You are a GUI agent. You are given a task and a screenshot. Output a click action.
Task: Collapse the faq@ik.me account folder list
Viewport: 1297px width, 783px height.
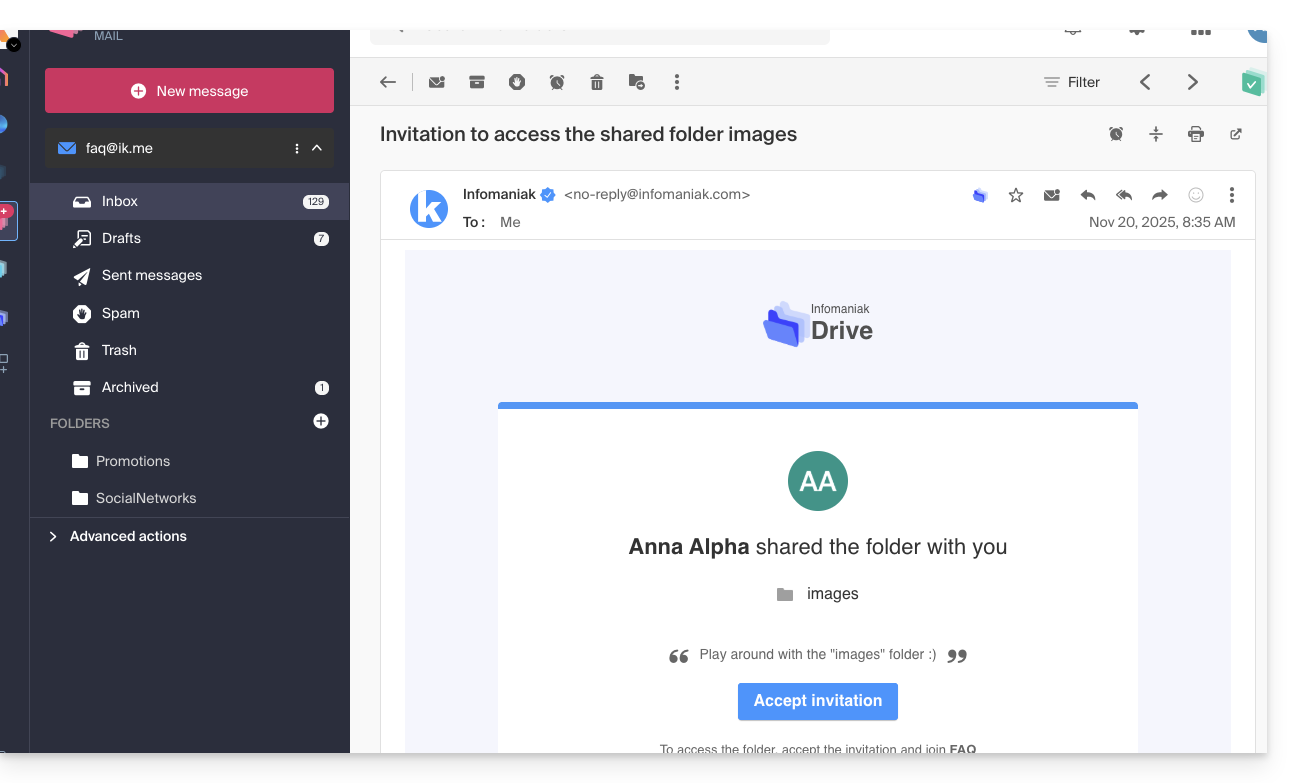point(317,149)
